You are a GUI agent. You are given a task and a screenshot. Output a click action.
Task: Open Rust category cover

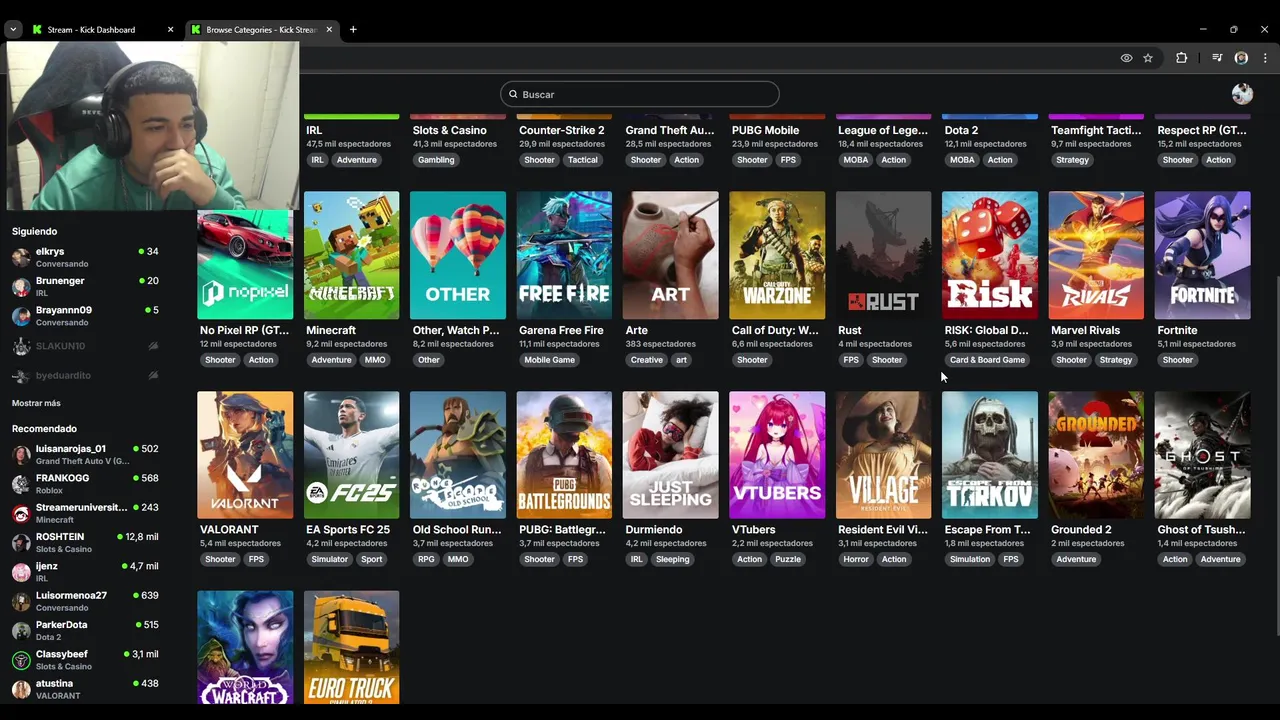(x=883, y=255)
